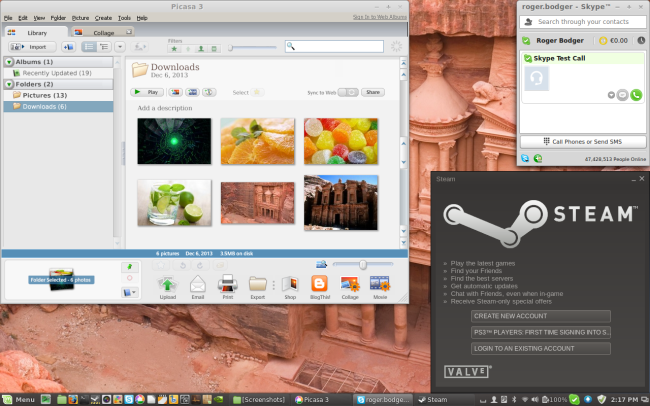Screen dimensions: 650x406
Task: Create a Collage from bottom toolbar
Action: pyautogui.click(x=350, y=284)
